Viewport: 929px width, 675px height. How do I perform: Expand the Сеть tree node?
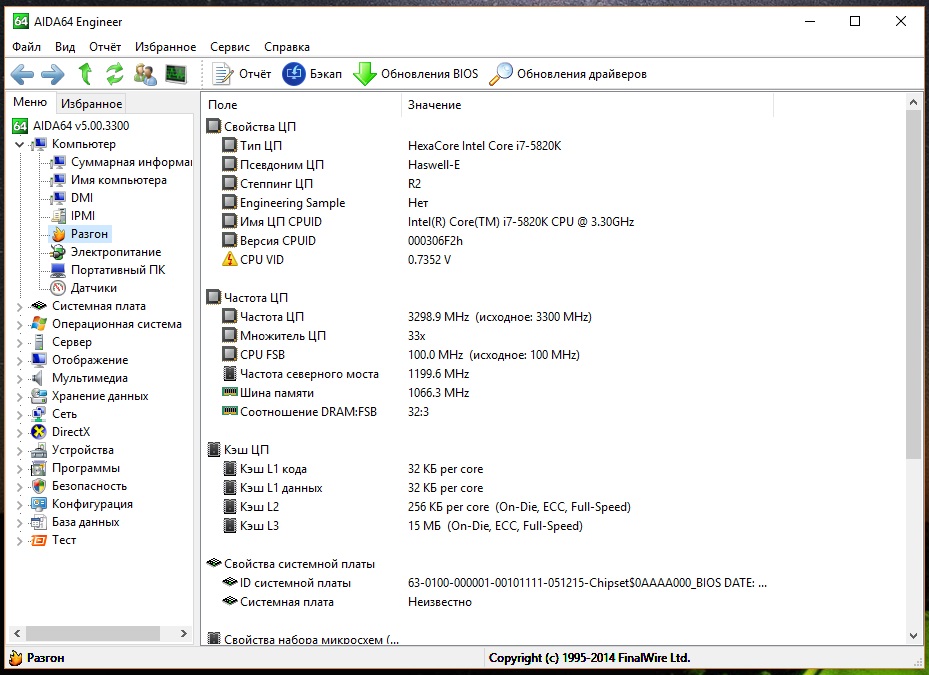pyautogui.click(x=19, y=414)
